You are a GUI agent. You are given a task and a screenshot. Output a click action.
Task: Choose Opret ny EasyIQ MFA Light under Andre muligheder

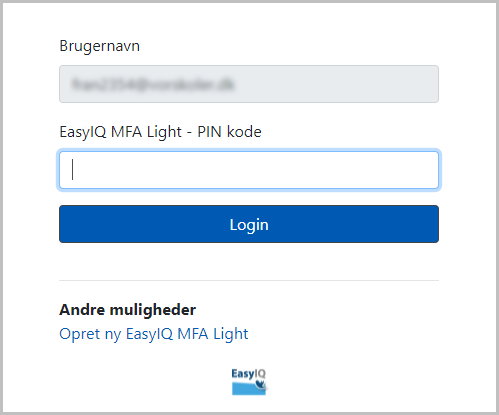(x=154, y=334)
